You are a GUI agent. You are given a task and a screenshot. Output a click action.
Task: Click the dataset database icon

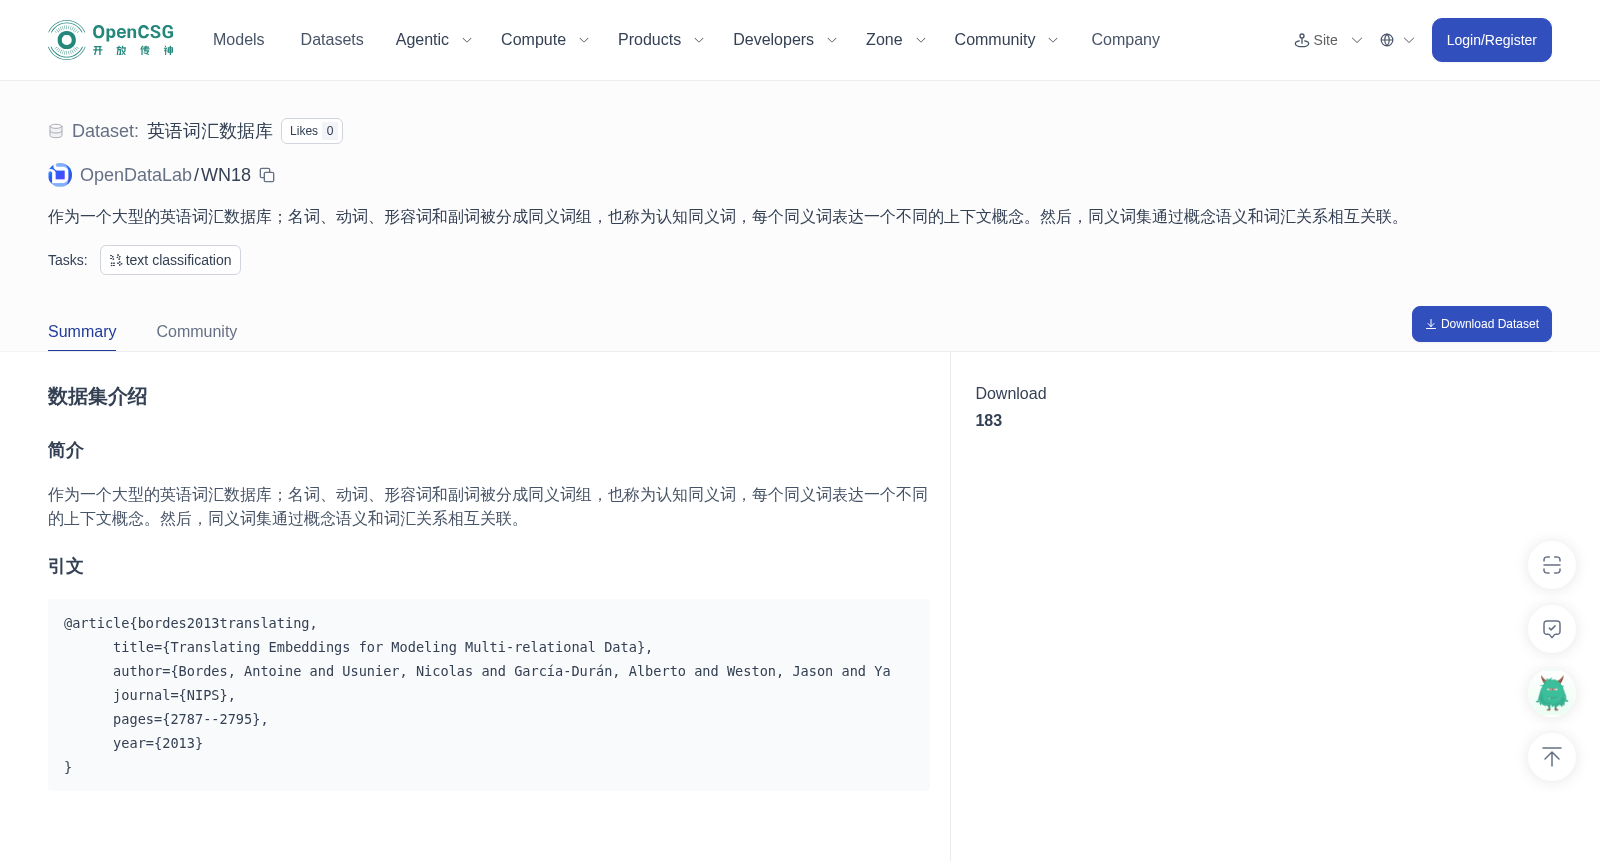pos(56,131)
